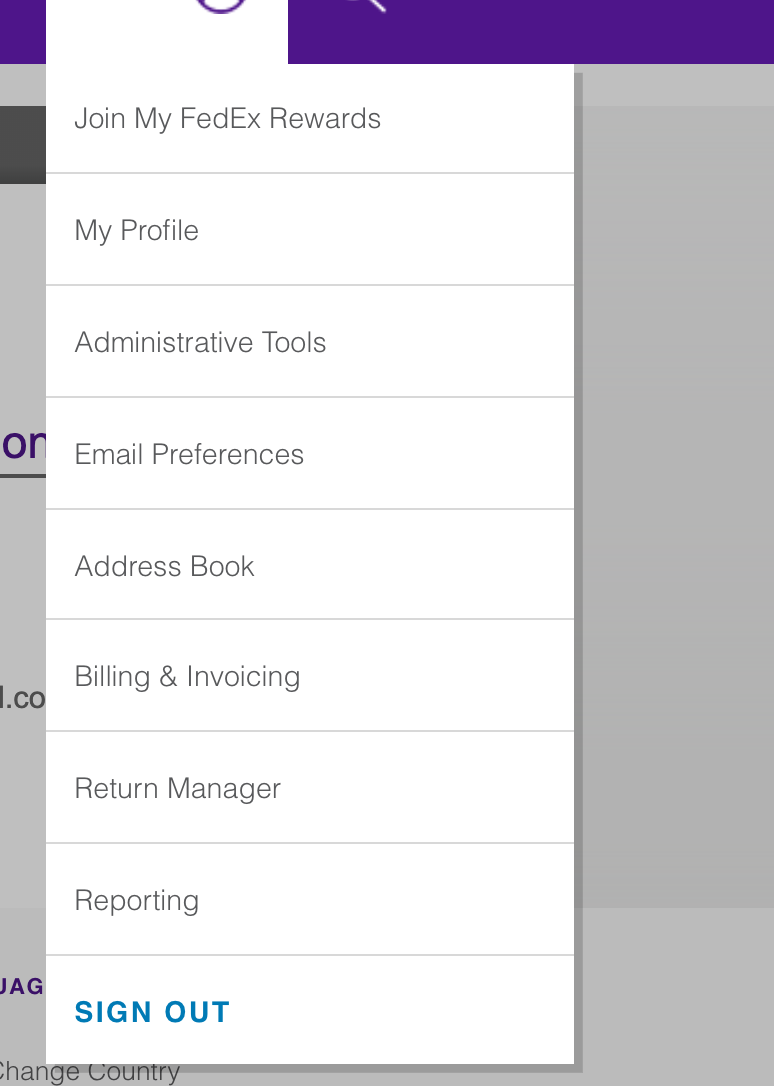The width and height of the screenshot is (774, 1086).
Task: Open My Profile from the account menu
Action: click(x=136, y=230)
